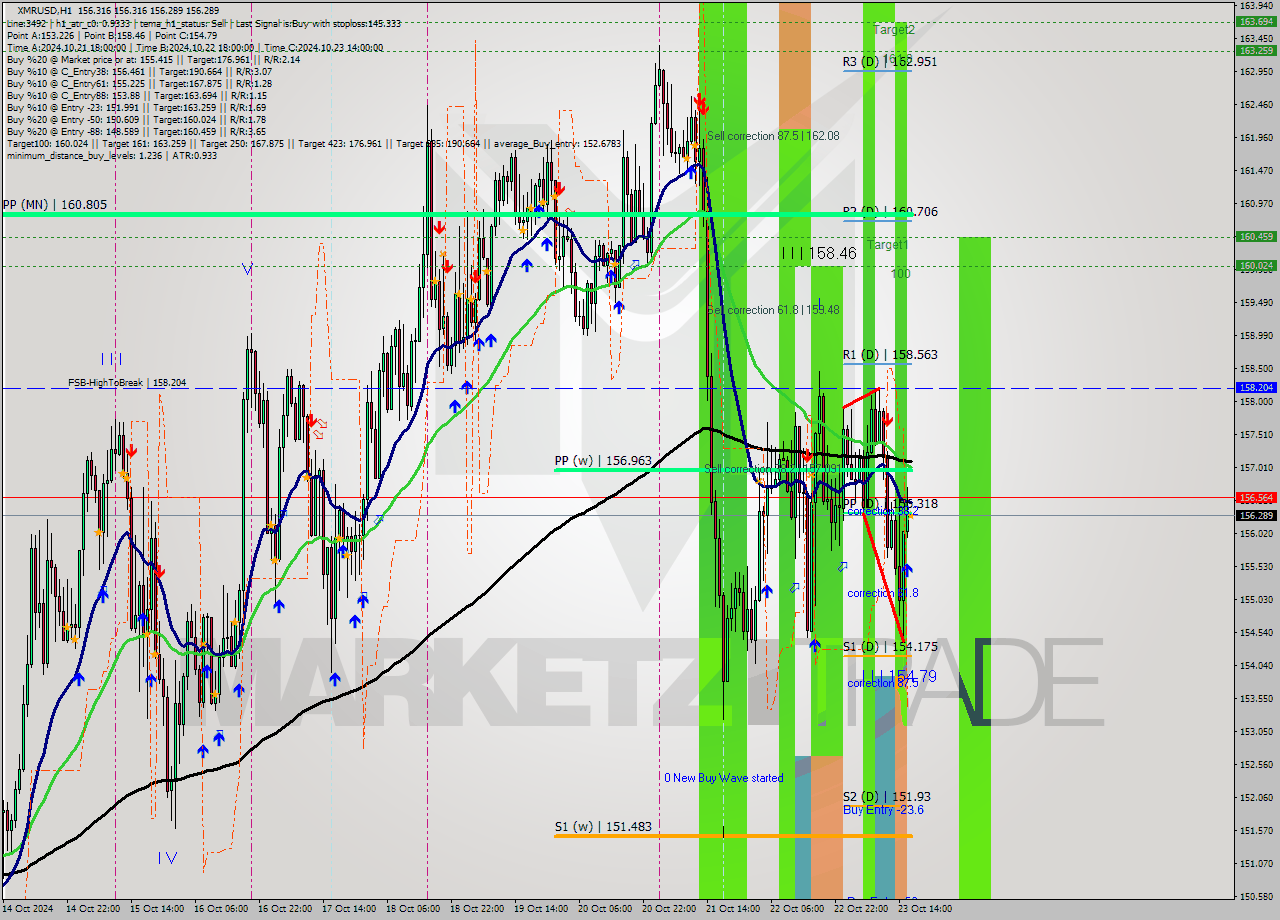Click the '0 New Buy Wave started' text
This screenshot has height=920, width=1280.
coord(724,778)
